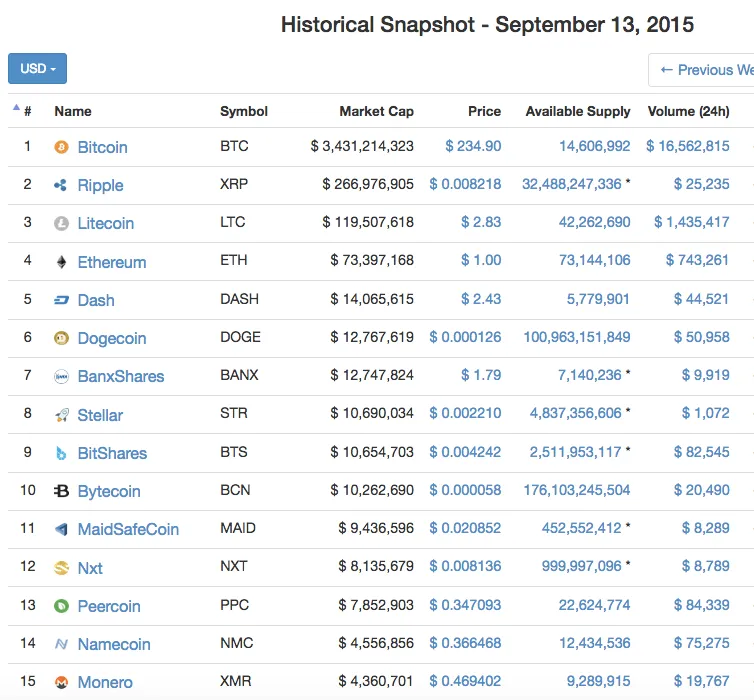This screenshot has width=754, height=700.
Task: Sort table by Price column header
Action: [x=485, y=111]
